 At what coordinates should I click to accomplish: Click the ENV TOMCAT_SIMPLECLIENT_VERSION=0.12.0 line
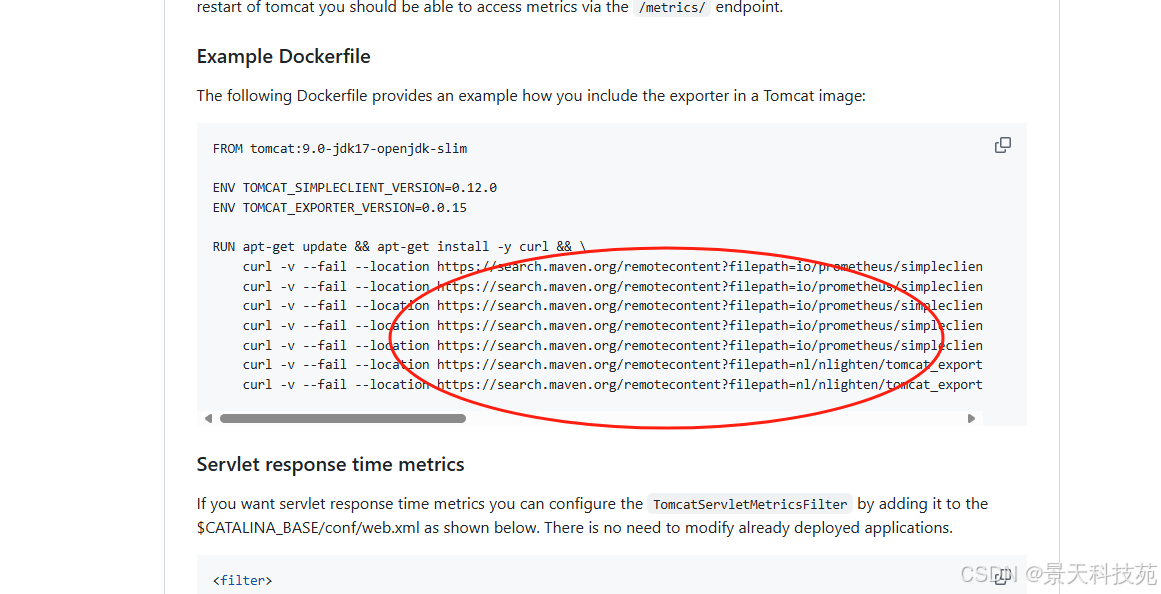354,188
